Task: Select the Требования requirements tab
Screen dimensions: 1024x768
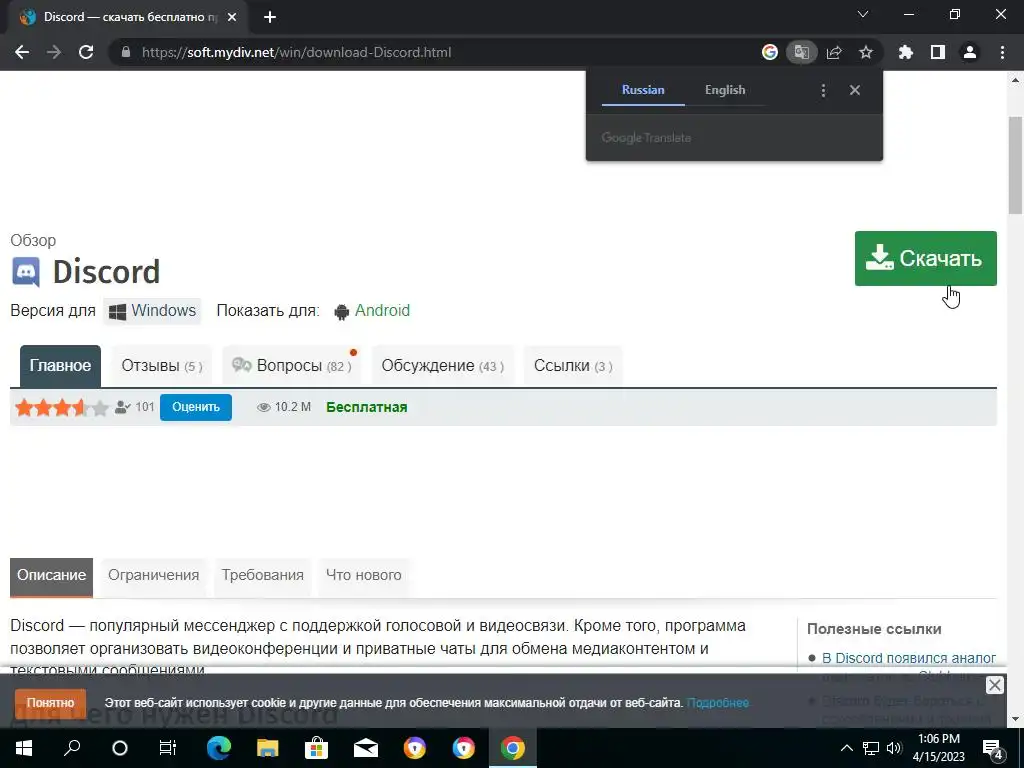Action: [263, 575]
